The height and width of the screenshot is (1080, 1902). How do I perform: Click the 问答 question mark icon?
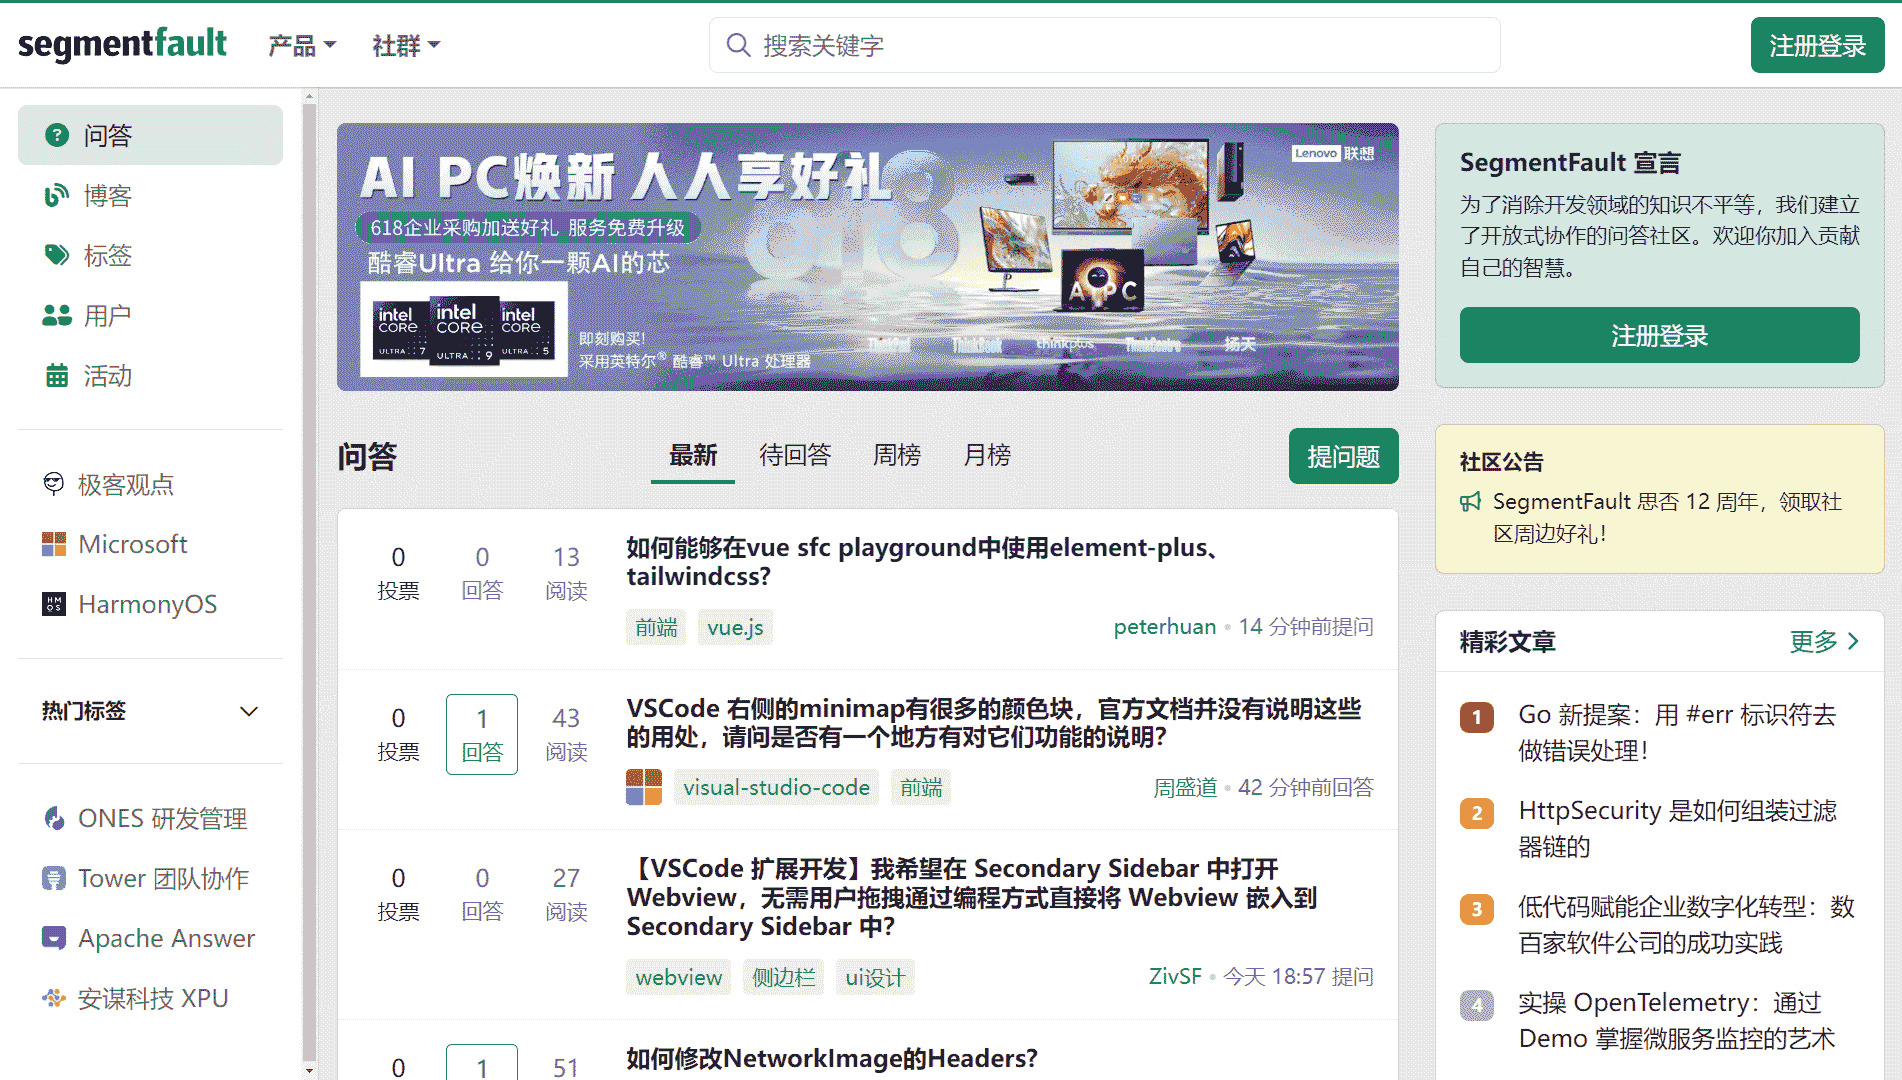57,135
